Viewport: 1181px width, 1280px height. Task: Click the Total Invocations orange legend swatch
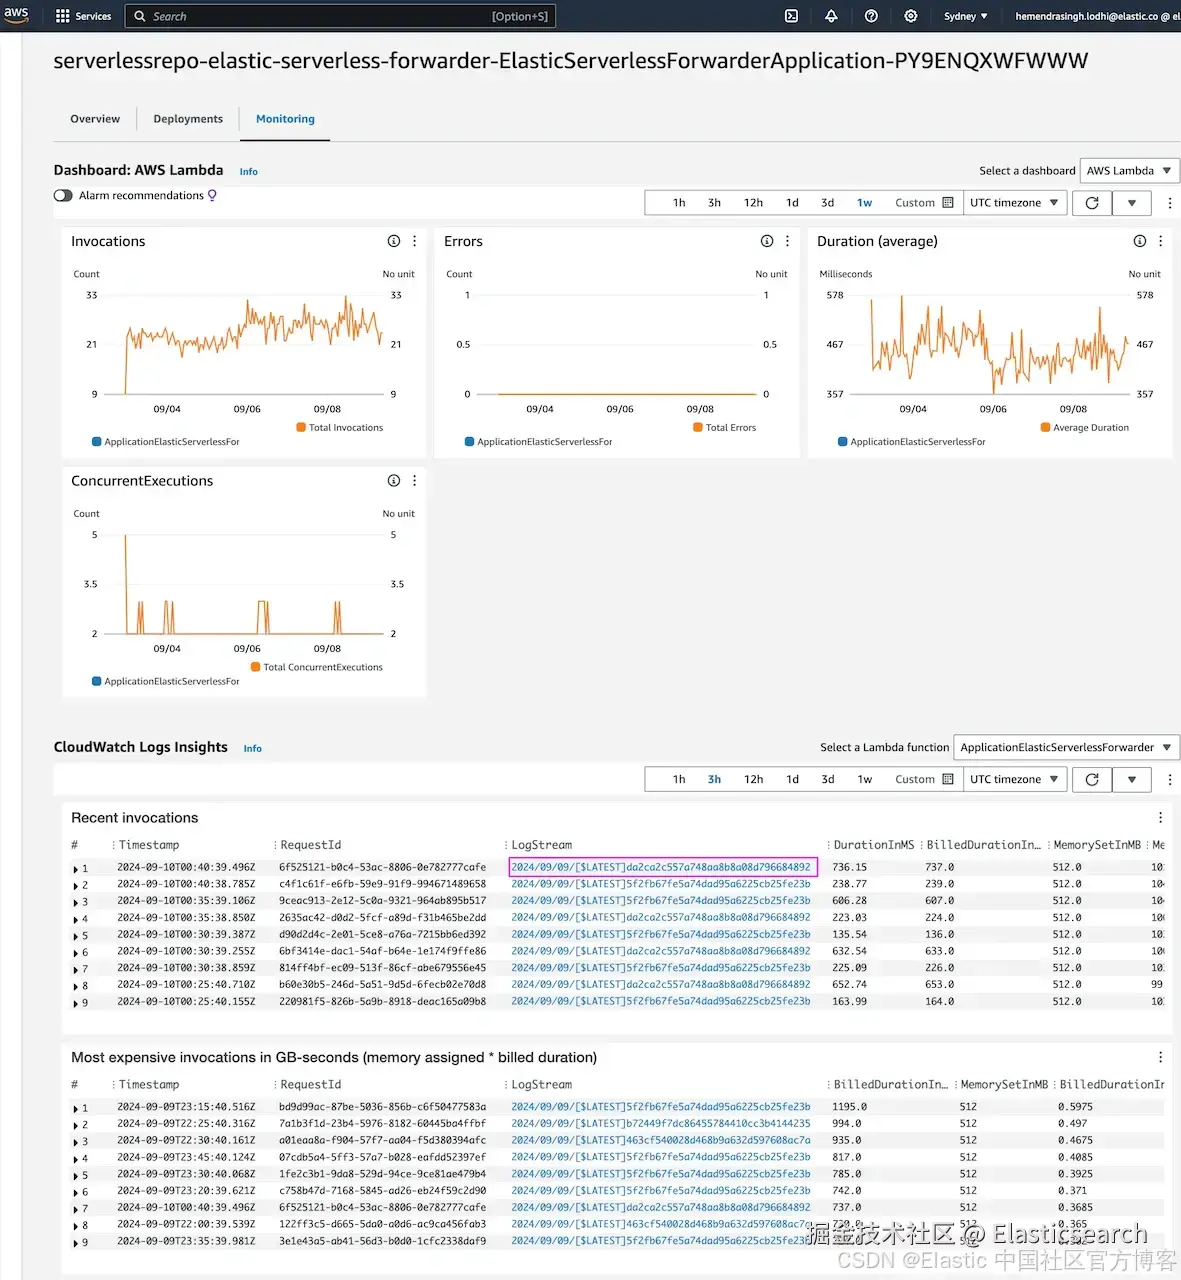pyautogui.click(x=301, y=427)
